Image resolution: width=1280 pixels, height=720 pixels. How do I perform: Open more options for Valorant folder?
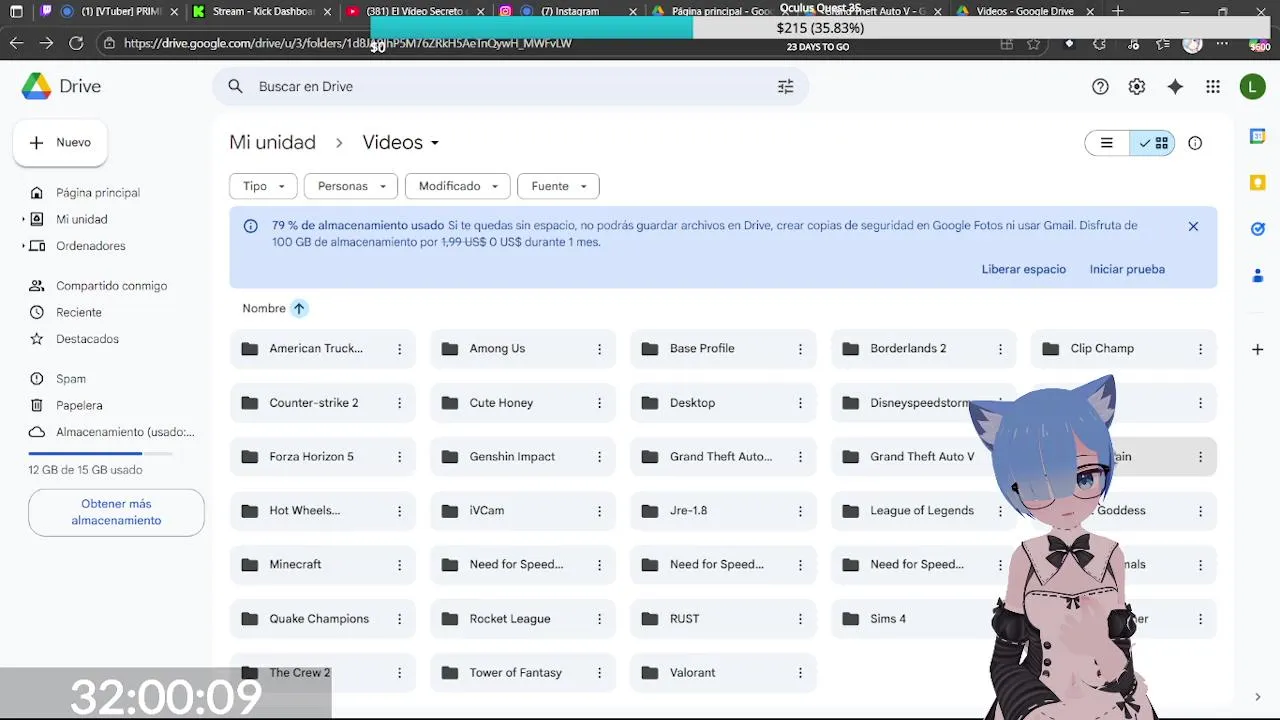click(800, 673)
